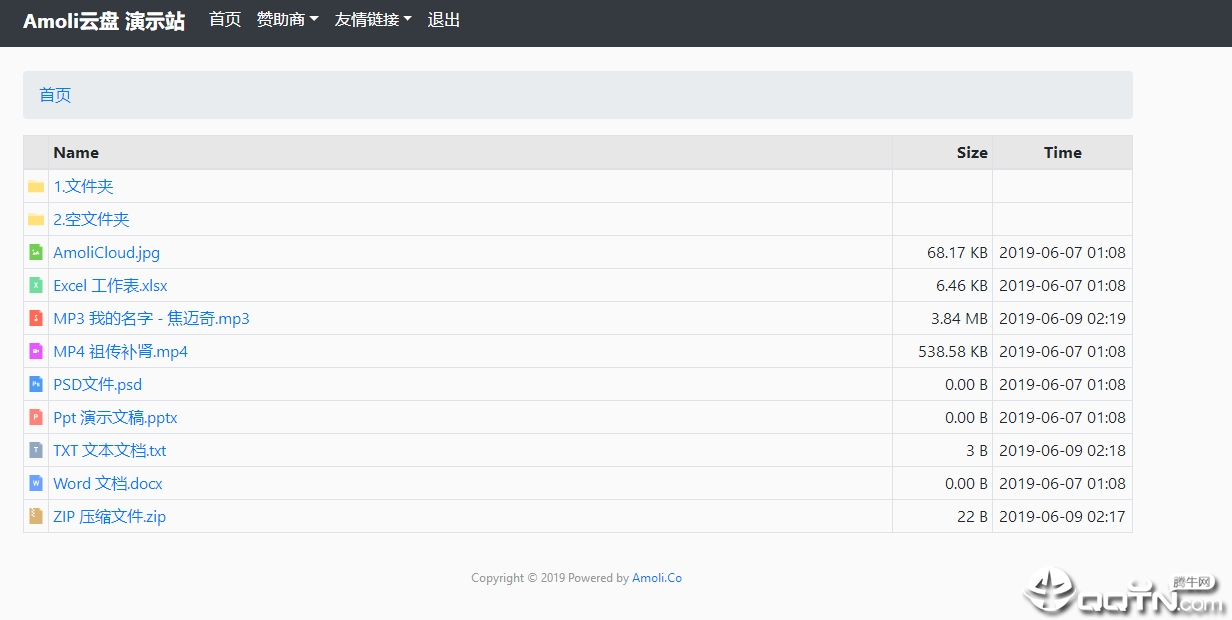Open MP4 祖传补肾.mp4
This screenshot has width=1232, height=620.
[x=121, y=351]
